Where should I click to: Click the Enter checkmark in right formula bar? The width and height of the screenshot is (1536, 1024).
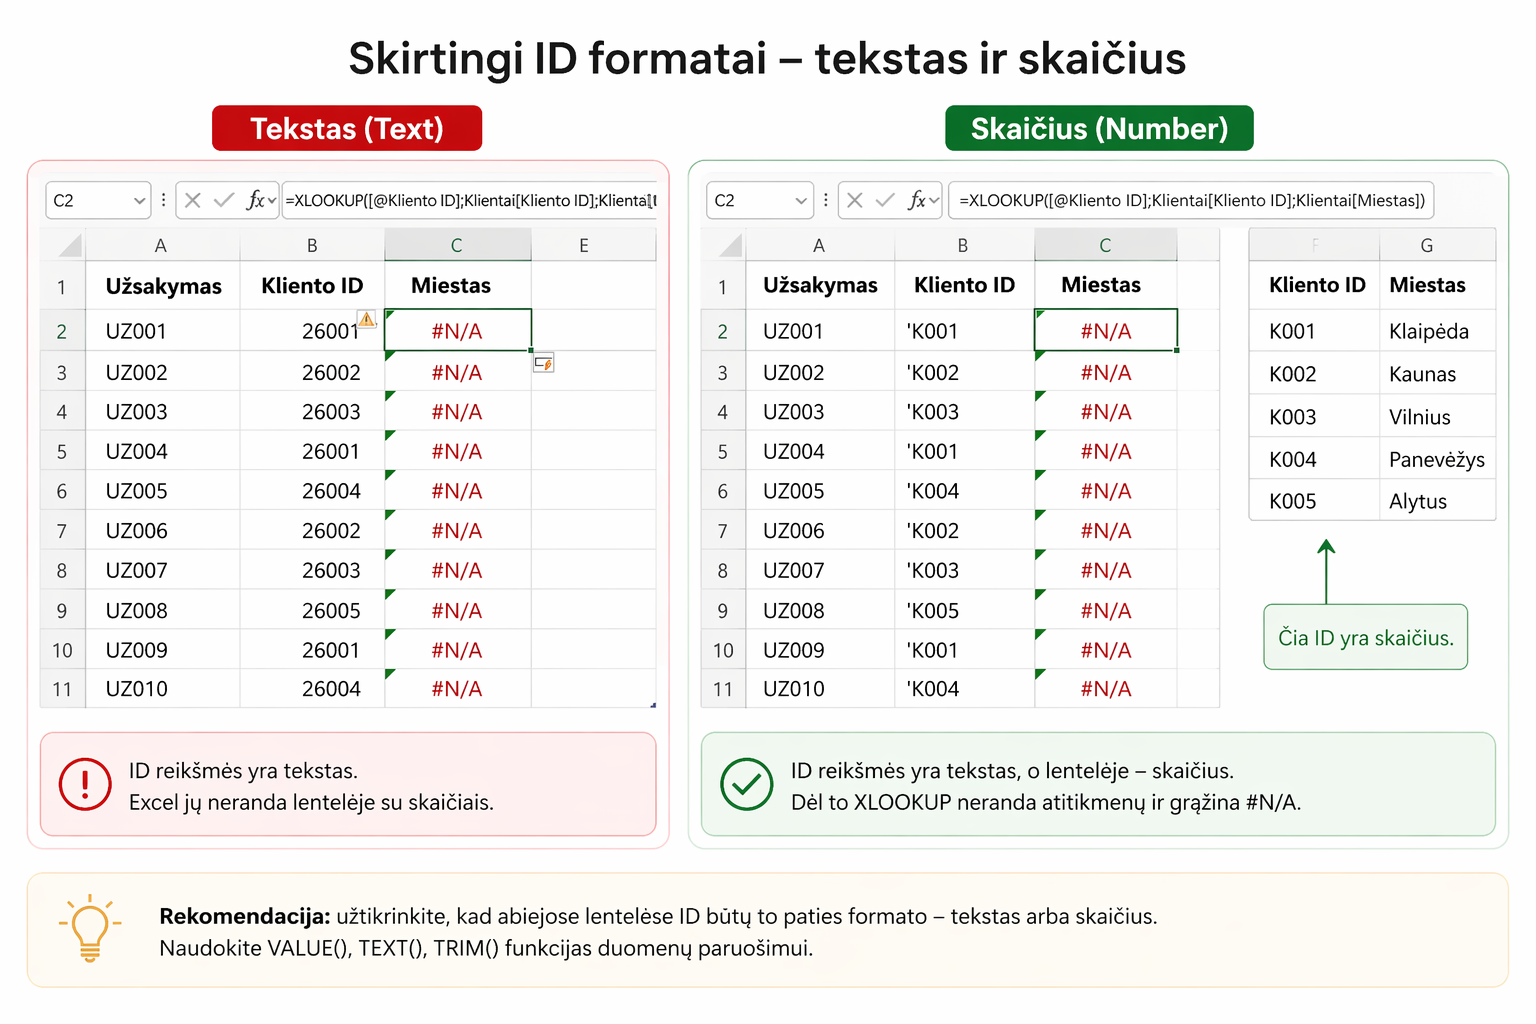885,200
